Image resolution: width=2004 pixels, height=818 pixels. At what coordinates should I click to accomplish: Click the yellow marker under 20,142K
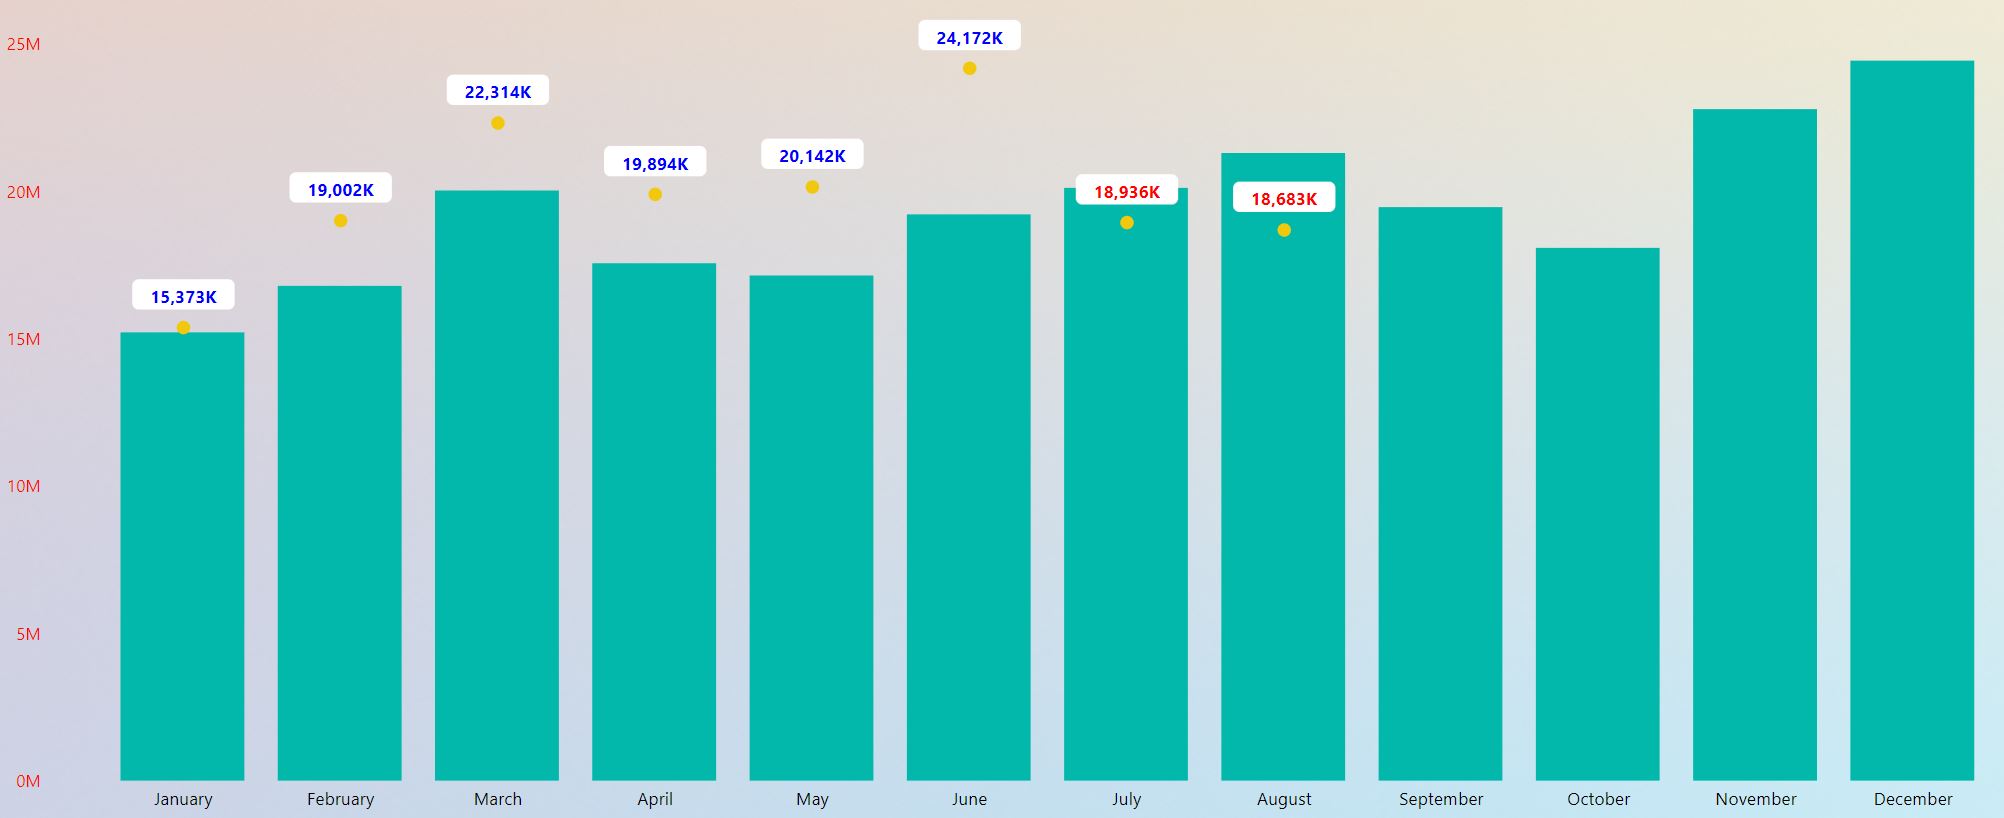pyautogui.click(x=812, y=187)
